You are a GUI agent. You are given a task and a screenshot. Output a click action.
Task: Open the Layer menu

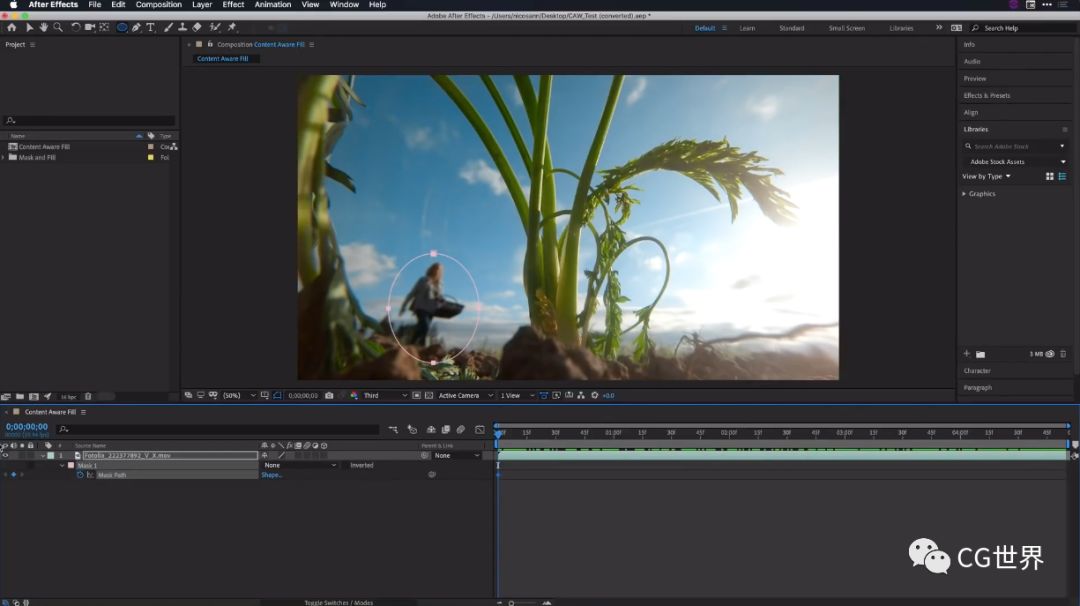pyautogui.click(x=202, y=5)
